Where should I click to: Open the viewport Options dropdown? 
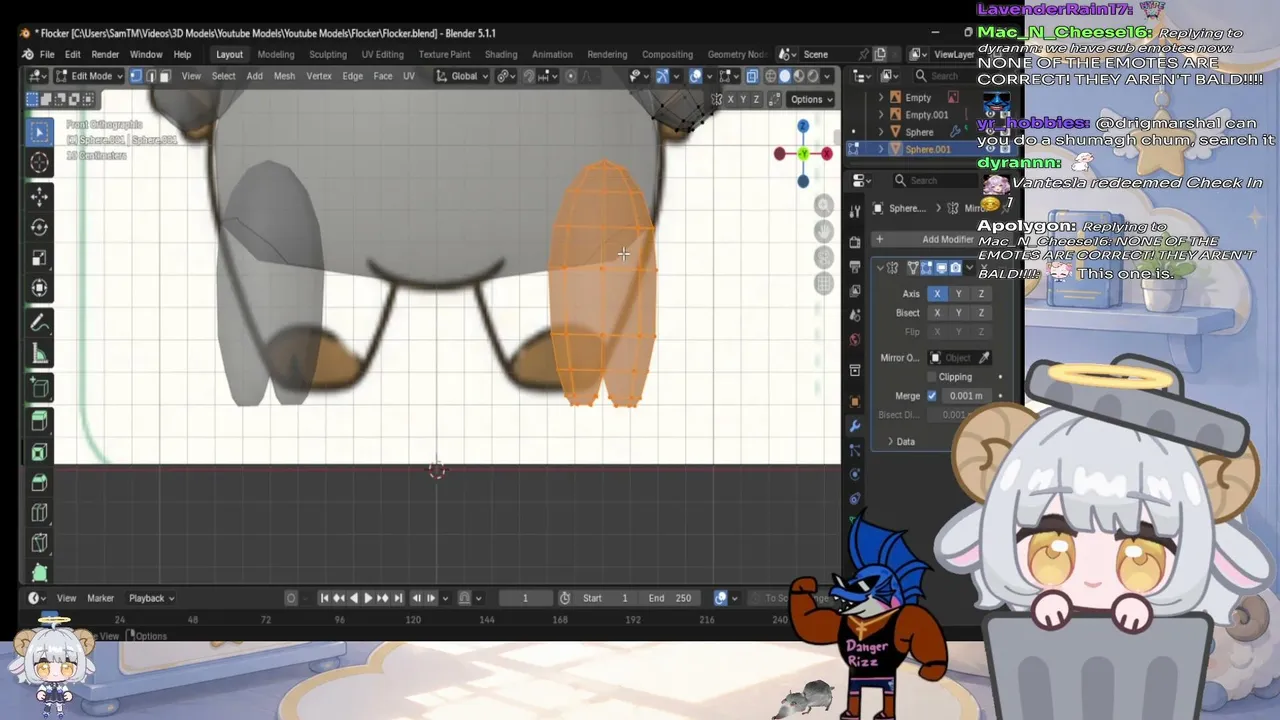click(x=811, y=99)
